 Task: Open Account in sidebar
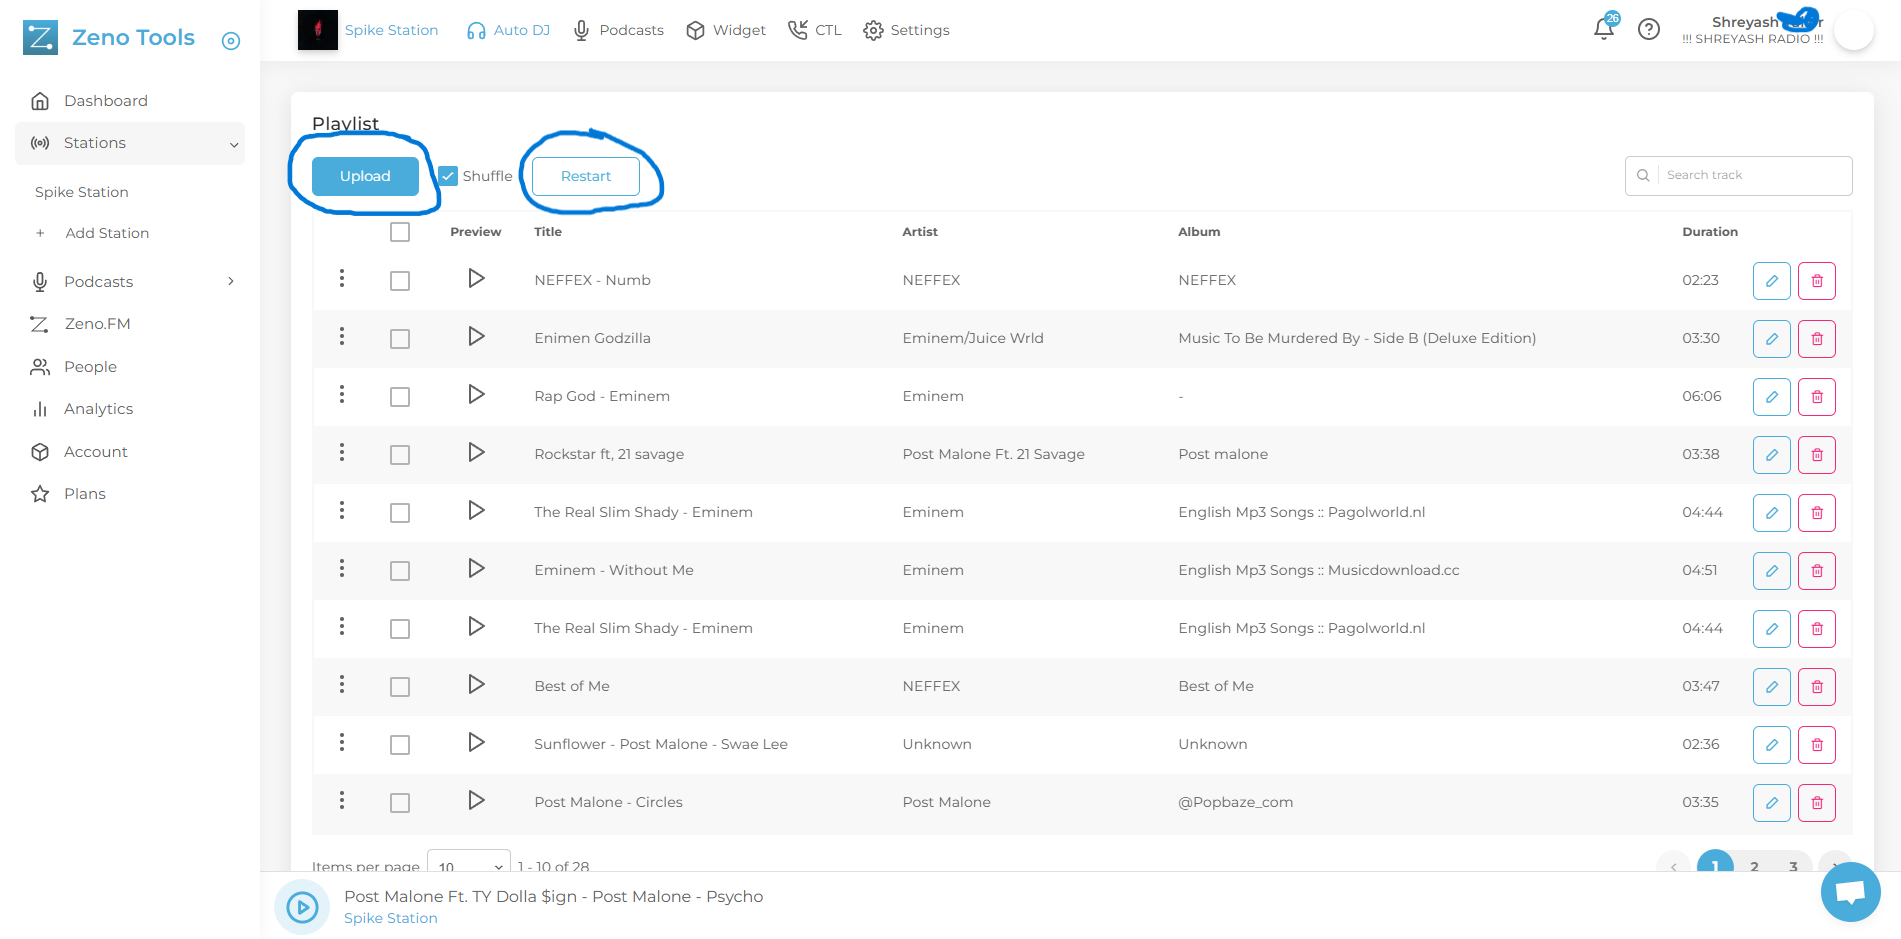coord(95,452)
